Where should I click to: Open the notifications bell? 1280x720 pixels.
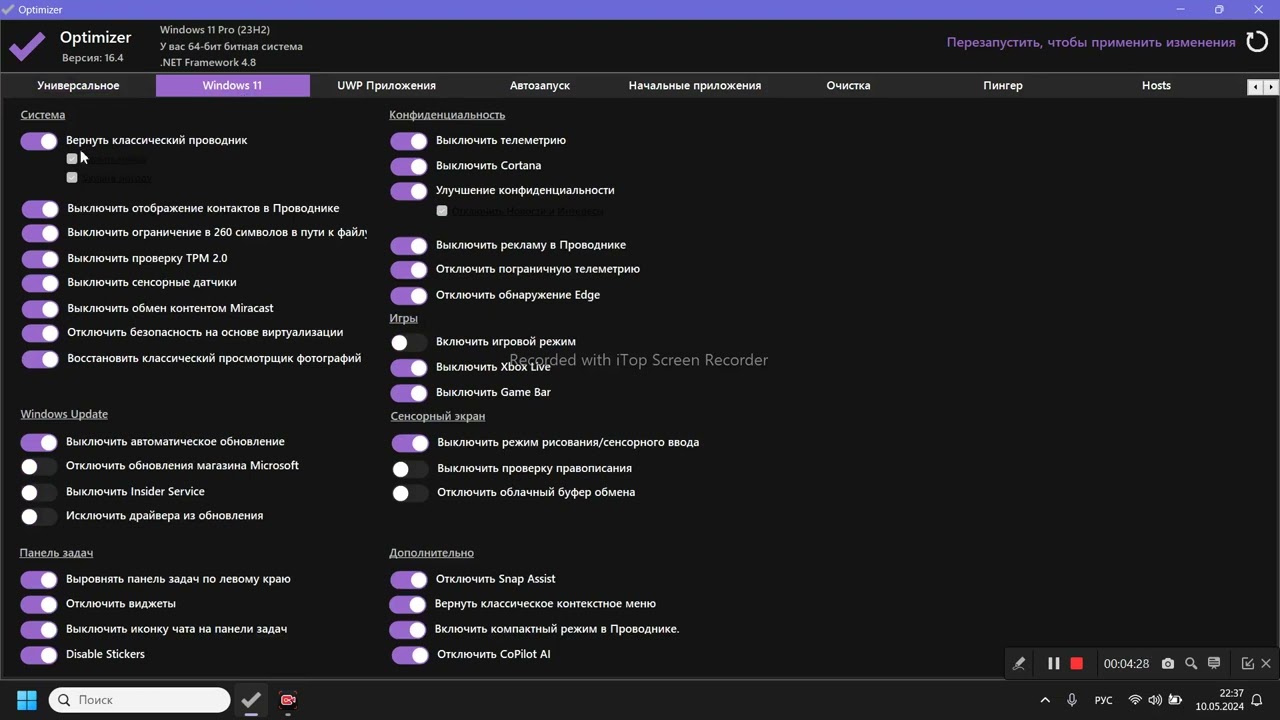click(1258, 700)
